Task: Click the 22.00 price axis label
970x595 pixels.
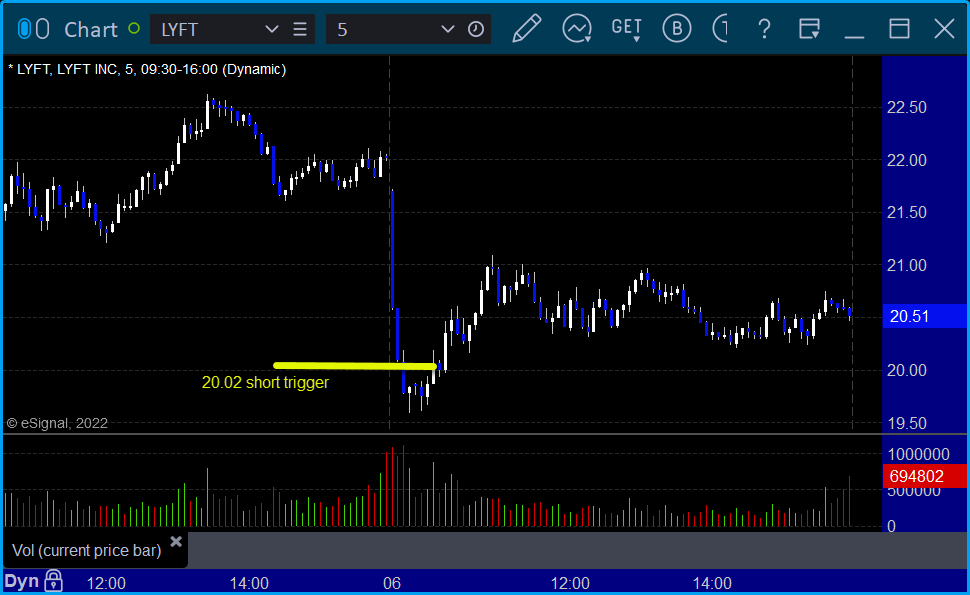Action: (x=906, y=161)
